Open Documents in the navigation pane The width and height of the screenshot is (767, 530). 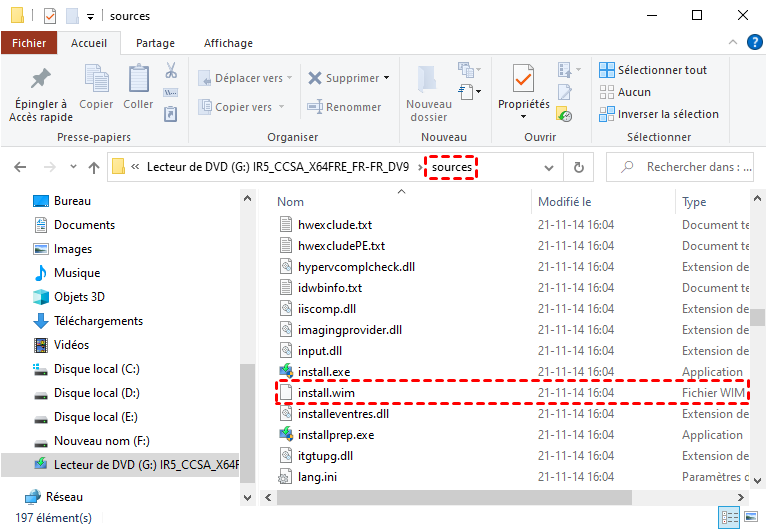pyautogui.click(x=84, y=225)
